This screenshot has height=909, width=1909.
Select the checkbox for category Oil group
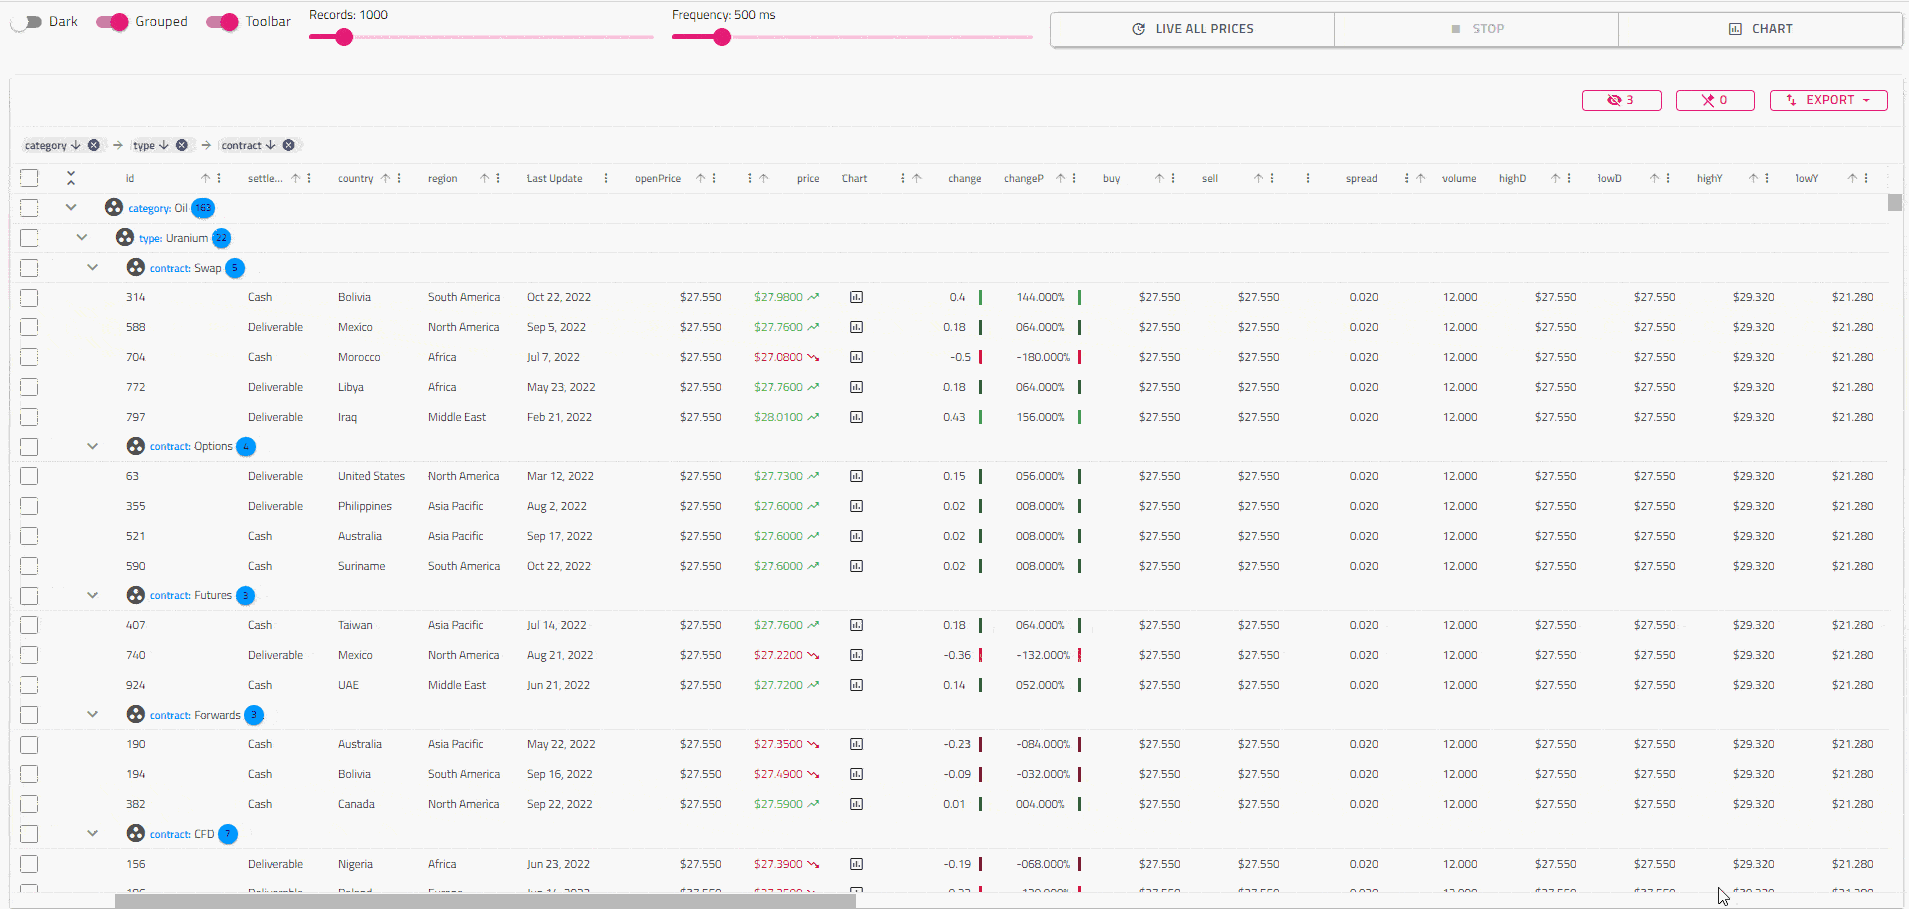[x=29, y=208]
